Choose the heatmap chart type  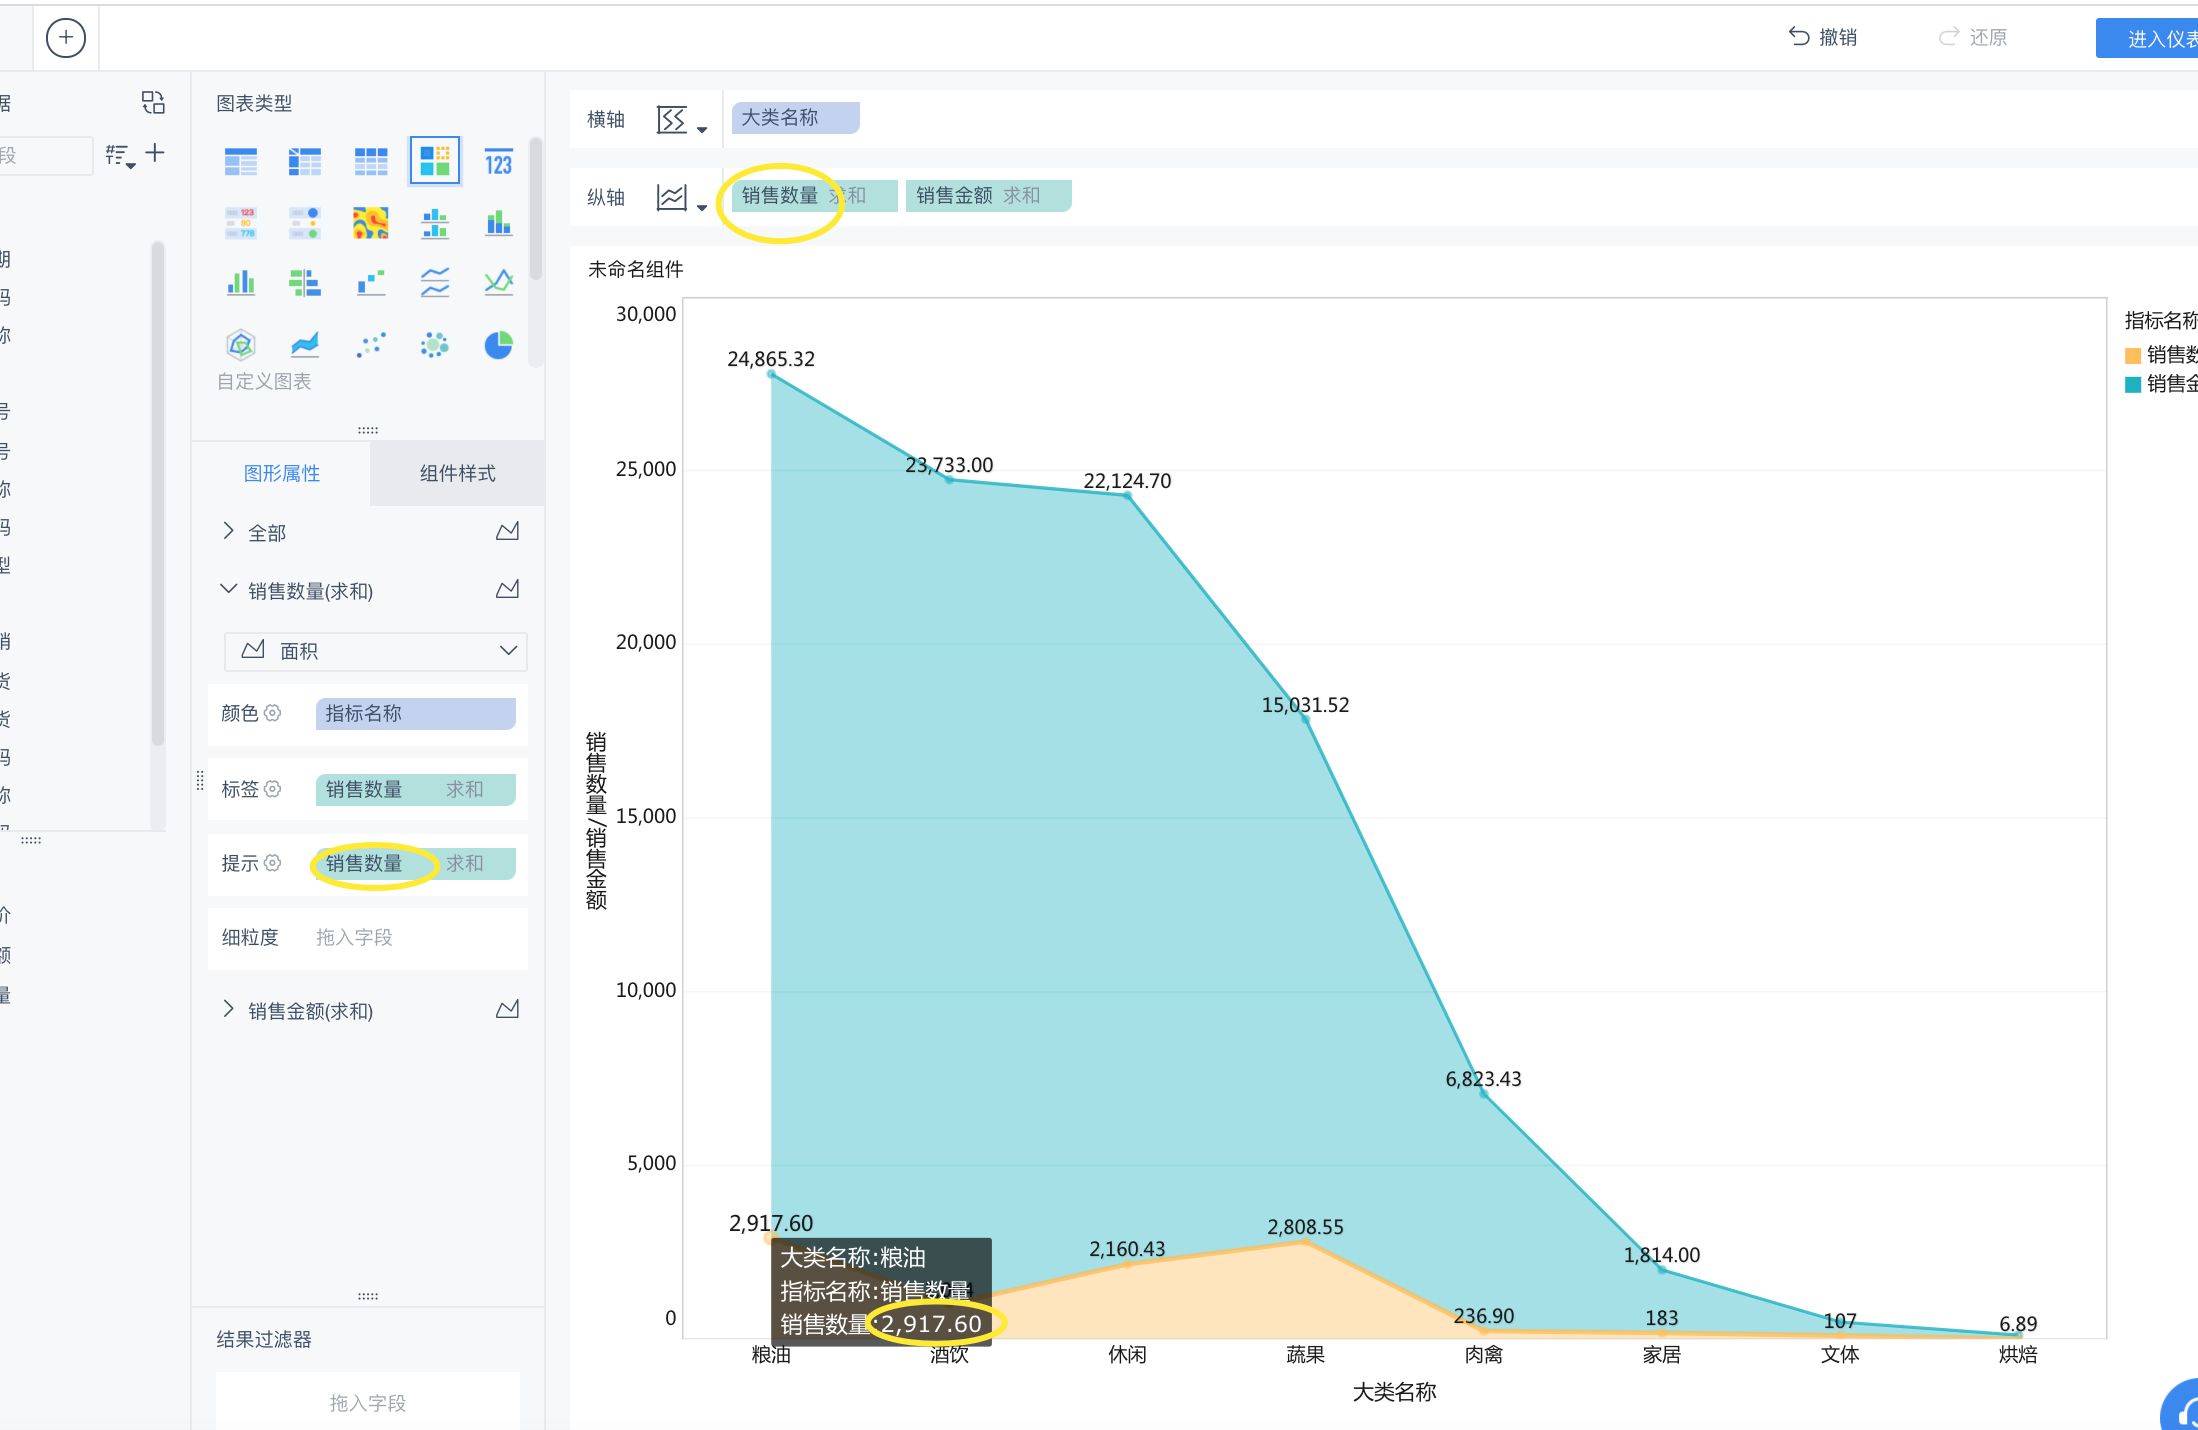[370, 223]
